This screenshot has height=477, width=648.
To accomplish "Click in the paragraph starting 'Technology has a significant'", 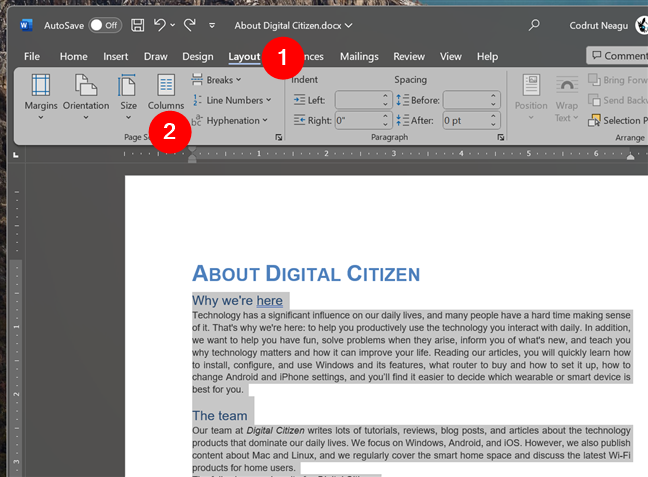I will [x=411, y=352].
